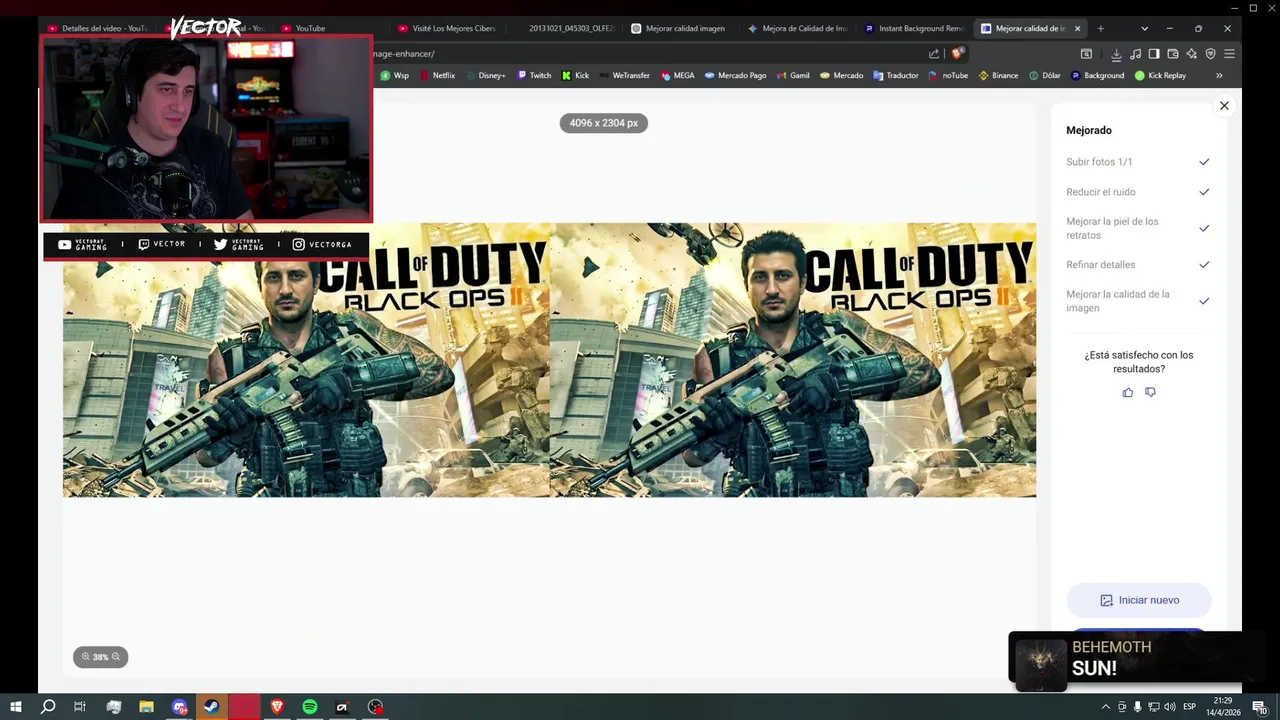Click the Refinar detalles checkmark
1280x720 pixels.
1204,265
